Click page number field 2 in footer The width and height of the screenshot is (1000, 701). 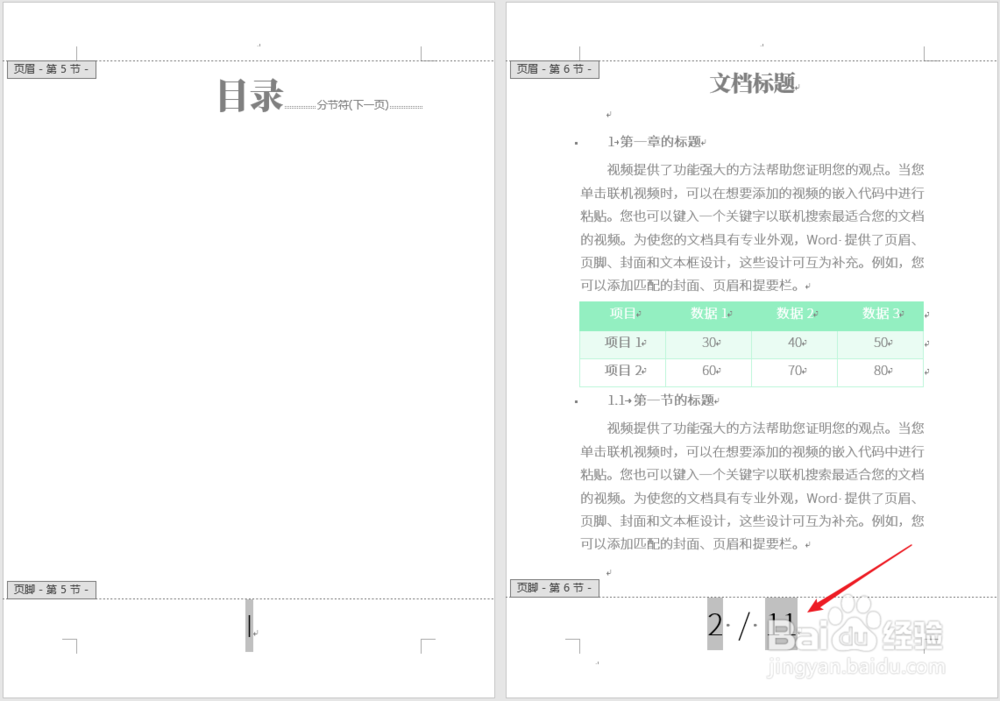pos(715,624)
